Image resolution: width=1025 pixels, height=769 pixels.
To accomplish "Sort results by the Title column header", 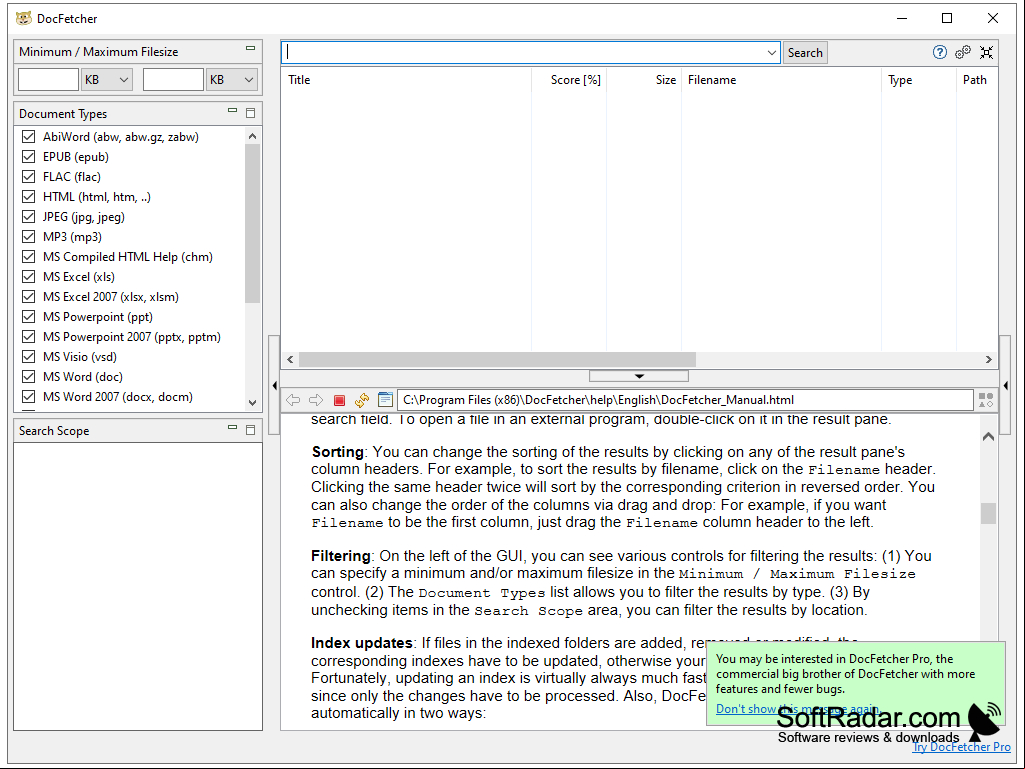I will (406, 80).
